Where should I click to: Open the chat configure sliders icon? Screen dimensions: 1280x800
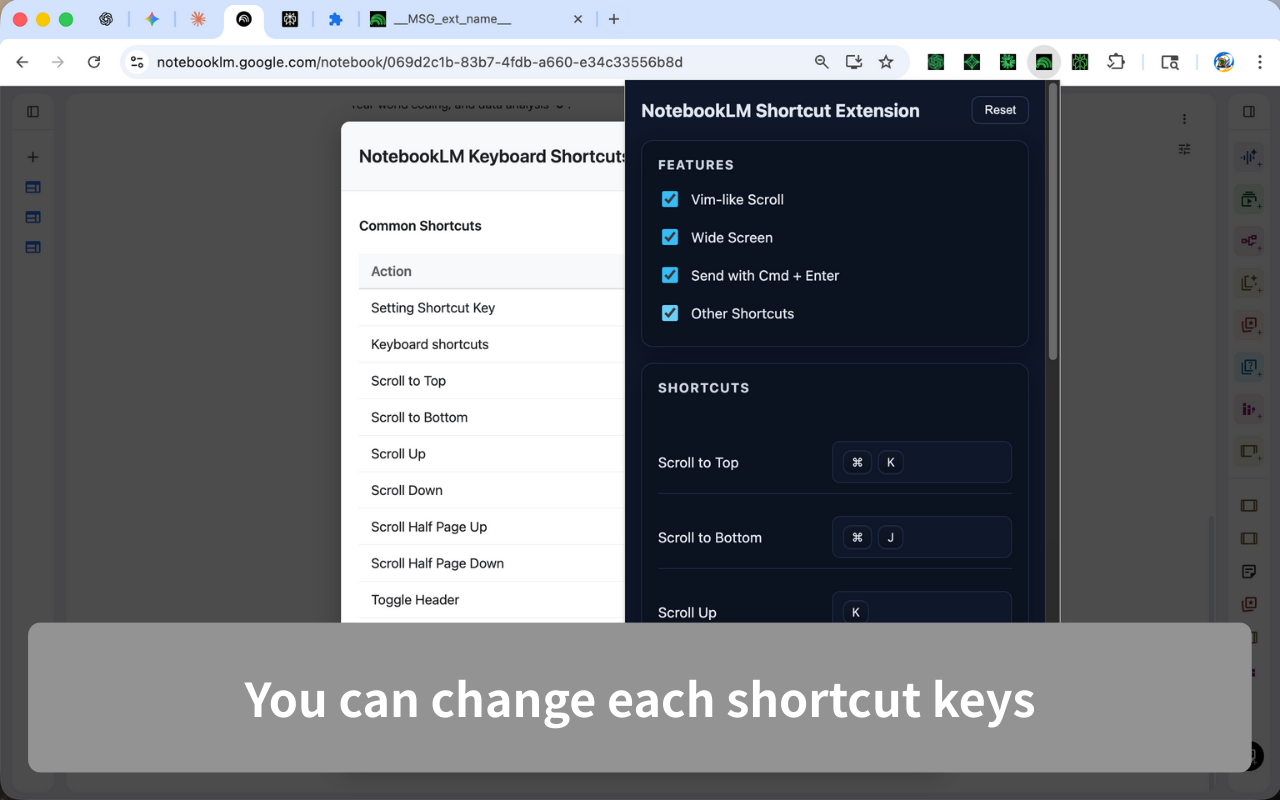(x=1184, y=149)
